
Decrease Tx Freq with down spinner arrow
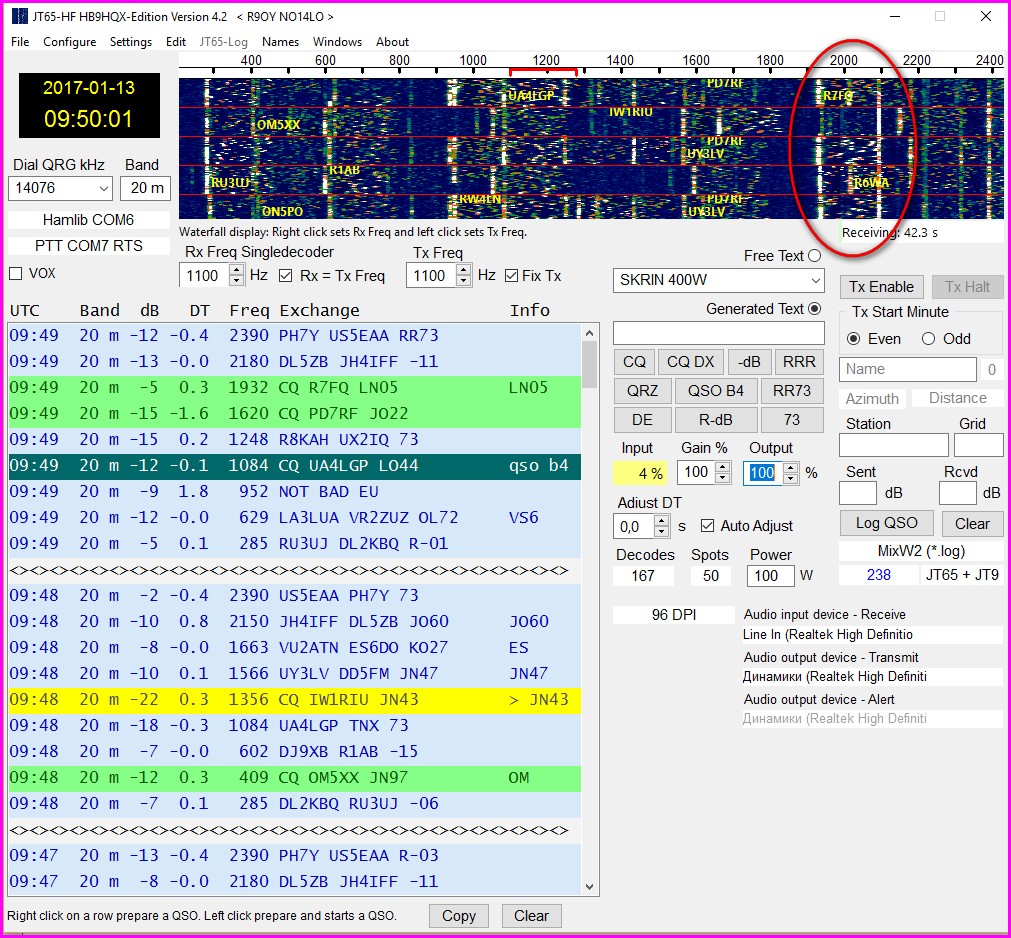pos(463,281)
